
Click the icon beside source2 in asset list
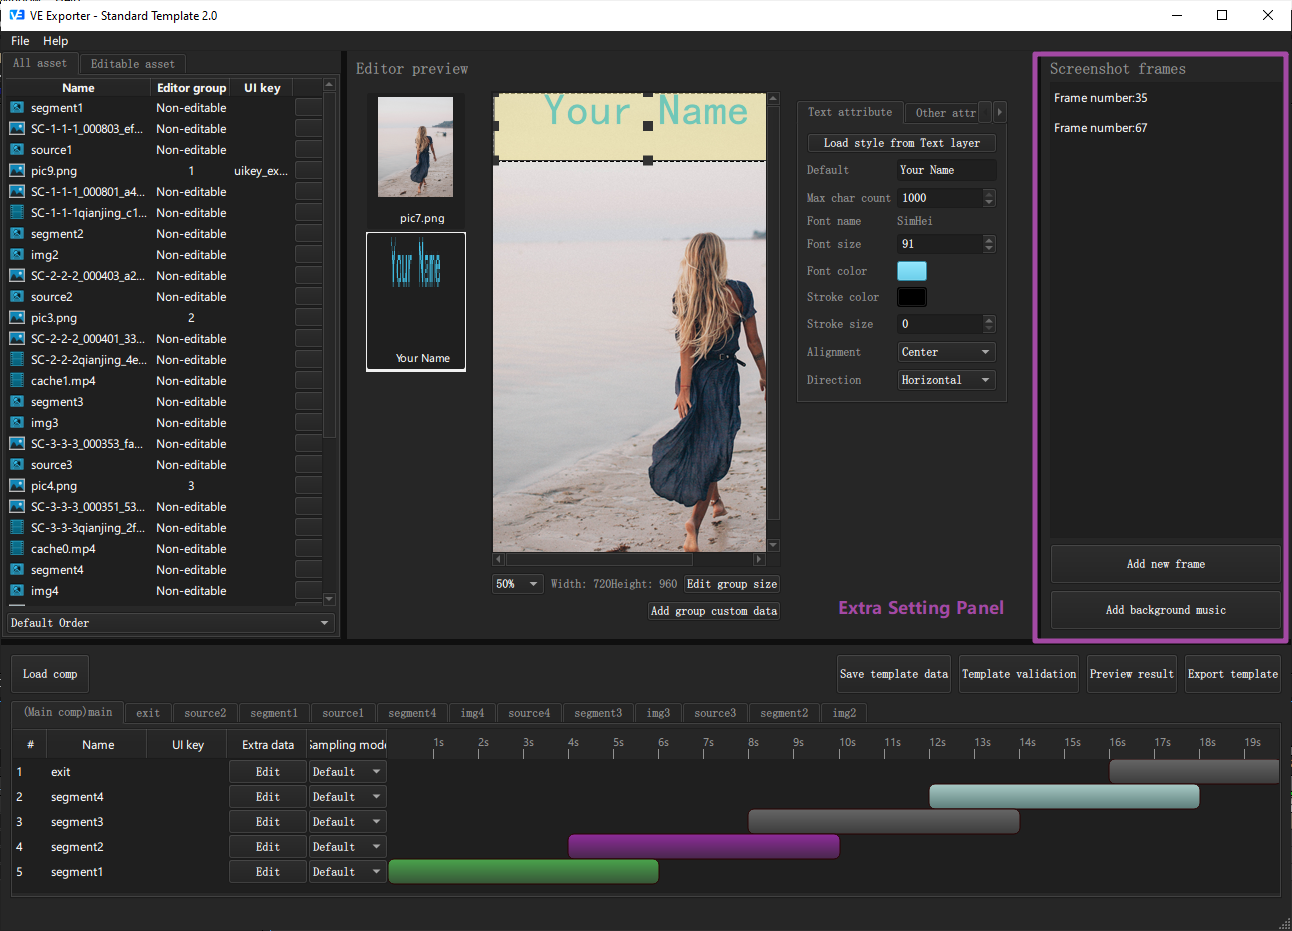pos(17,297)
